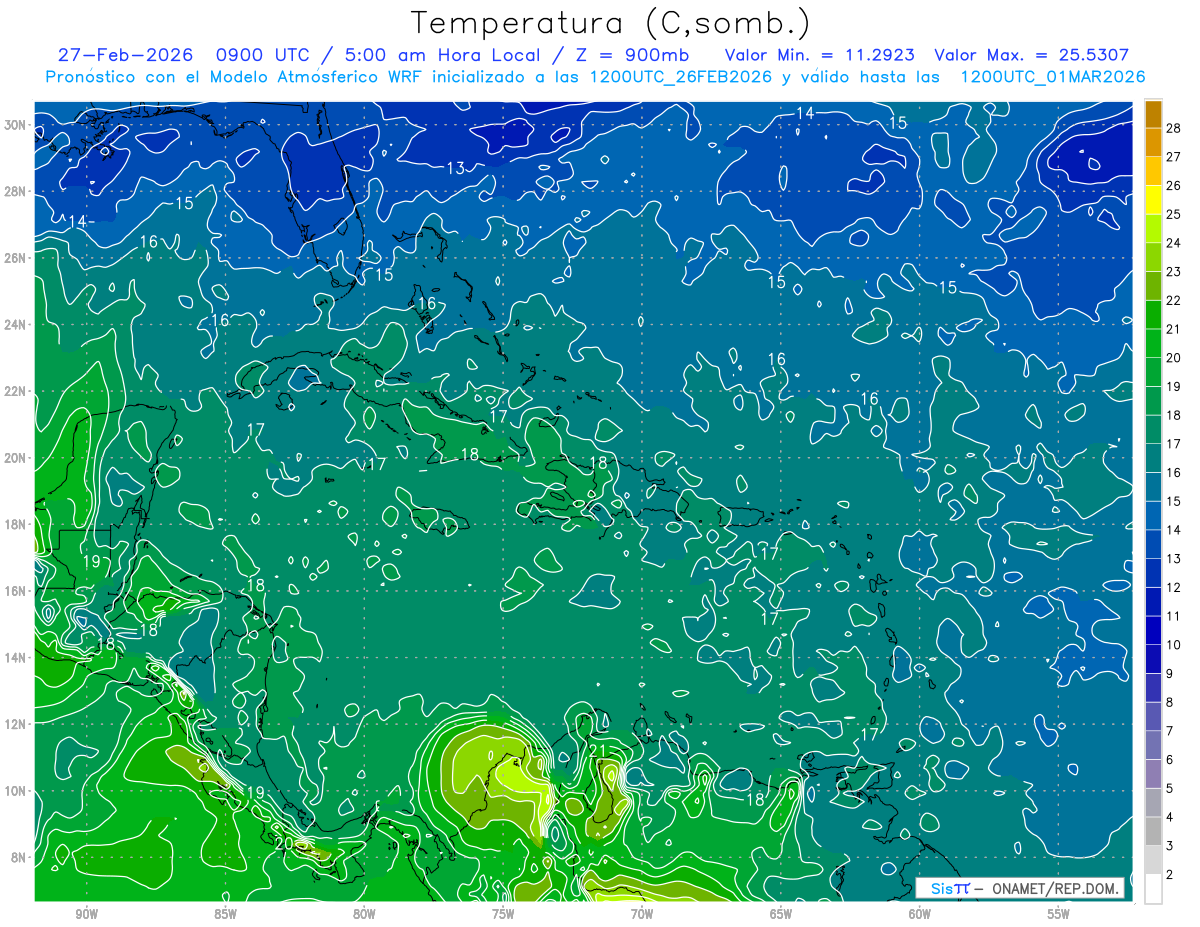Click the 24N latitude axis label
The height and width of the screenshot is (927, 1200).
15,325
